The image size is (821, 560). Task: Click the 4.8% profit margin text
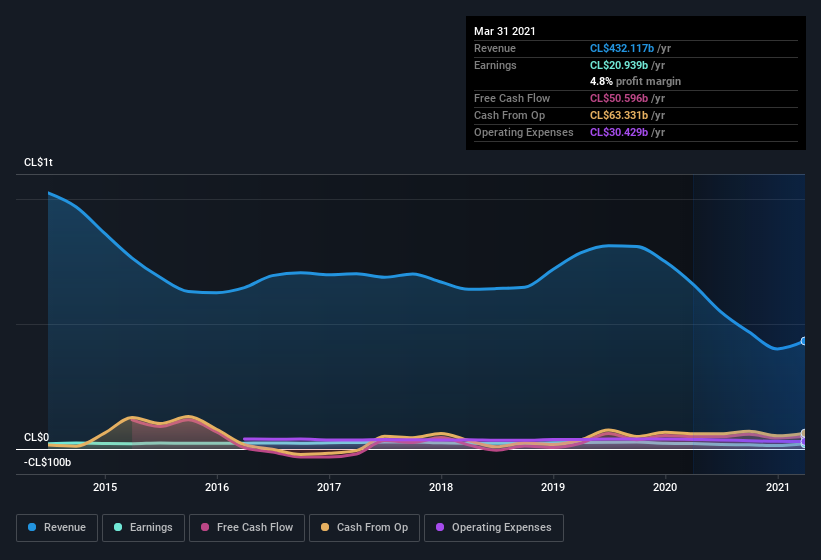[x=636, y=81]
